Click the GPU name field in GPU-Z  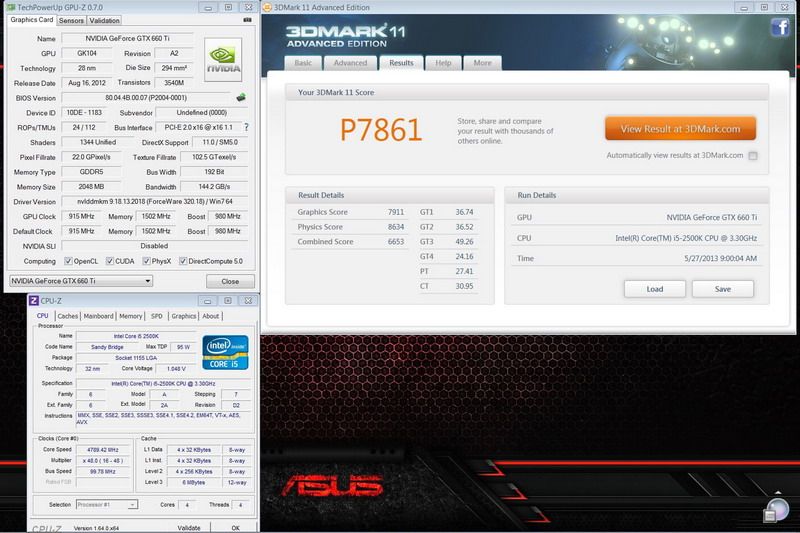[x=129, y=39]
